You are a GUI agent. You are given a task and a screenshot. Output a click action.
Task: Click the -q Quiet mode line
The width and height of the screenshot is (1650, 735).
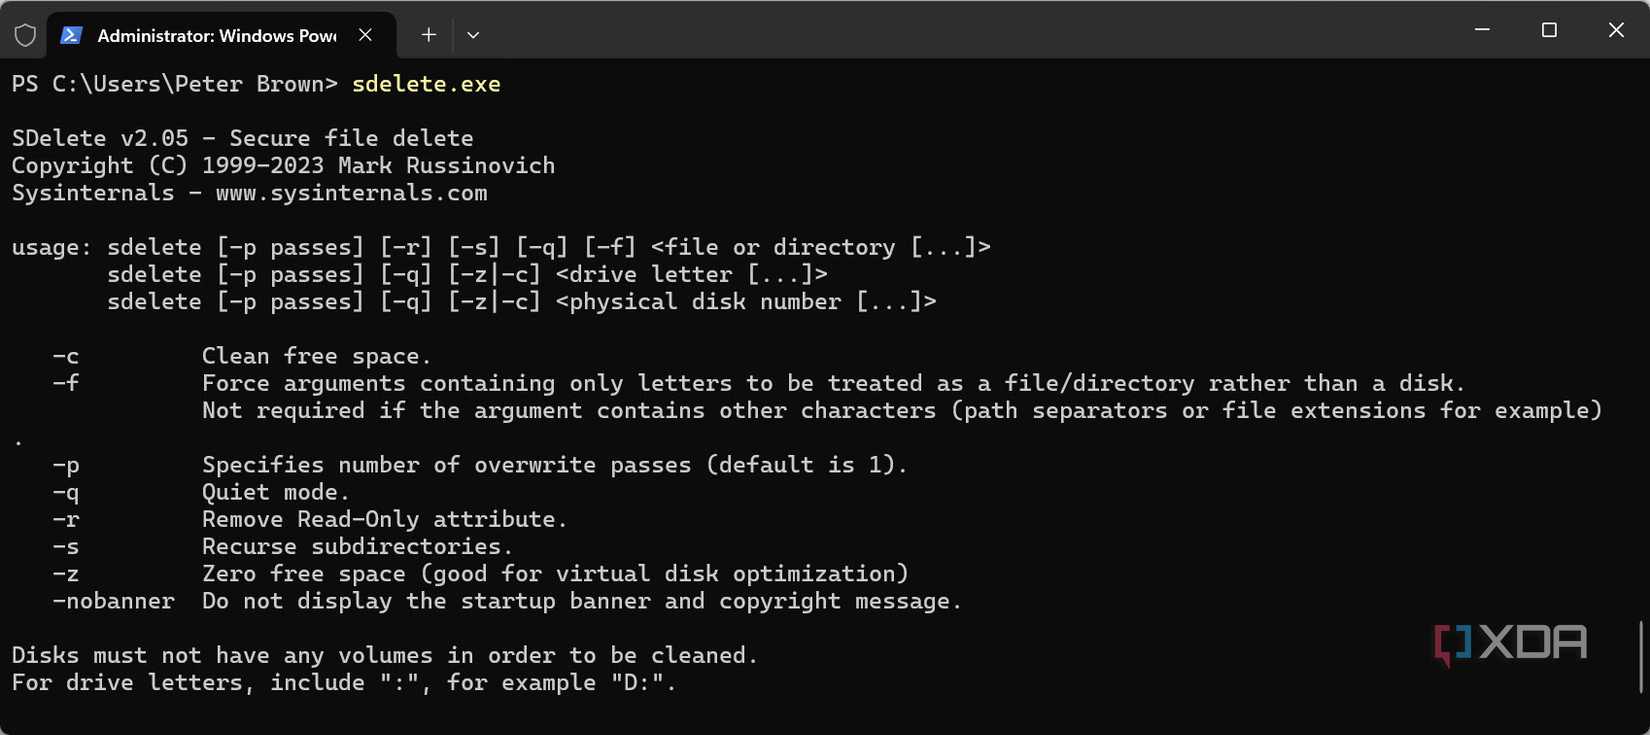pyautogui.click(x=275, y=492)
